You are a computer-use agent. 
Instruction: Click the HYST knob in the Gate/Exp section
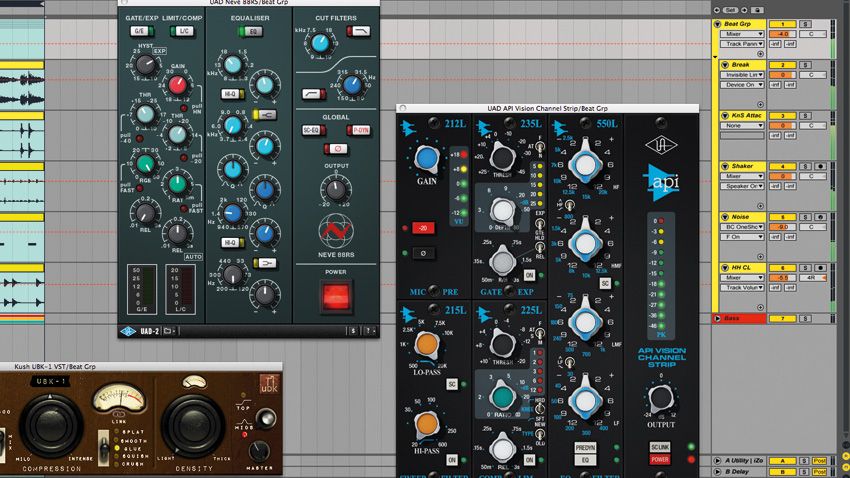coord(145,65)
